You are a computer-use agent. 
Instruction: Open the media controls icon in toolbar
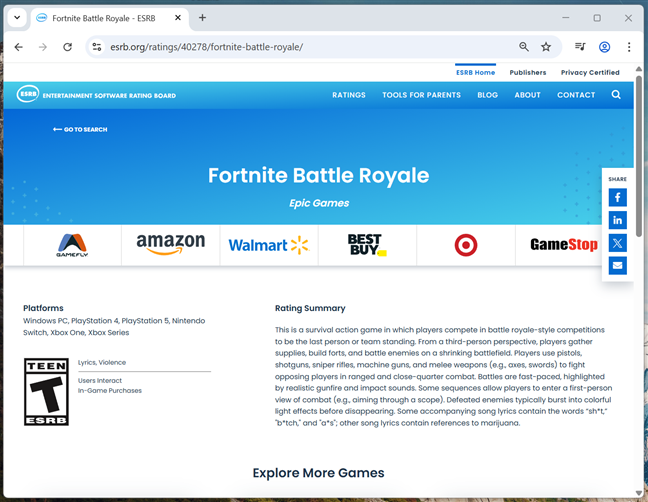[580, 47]
